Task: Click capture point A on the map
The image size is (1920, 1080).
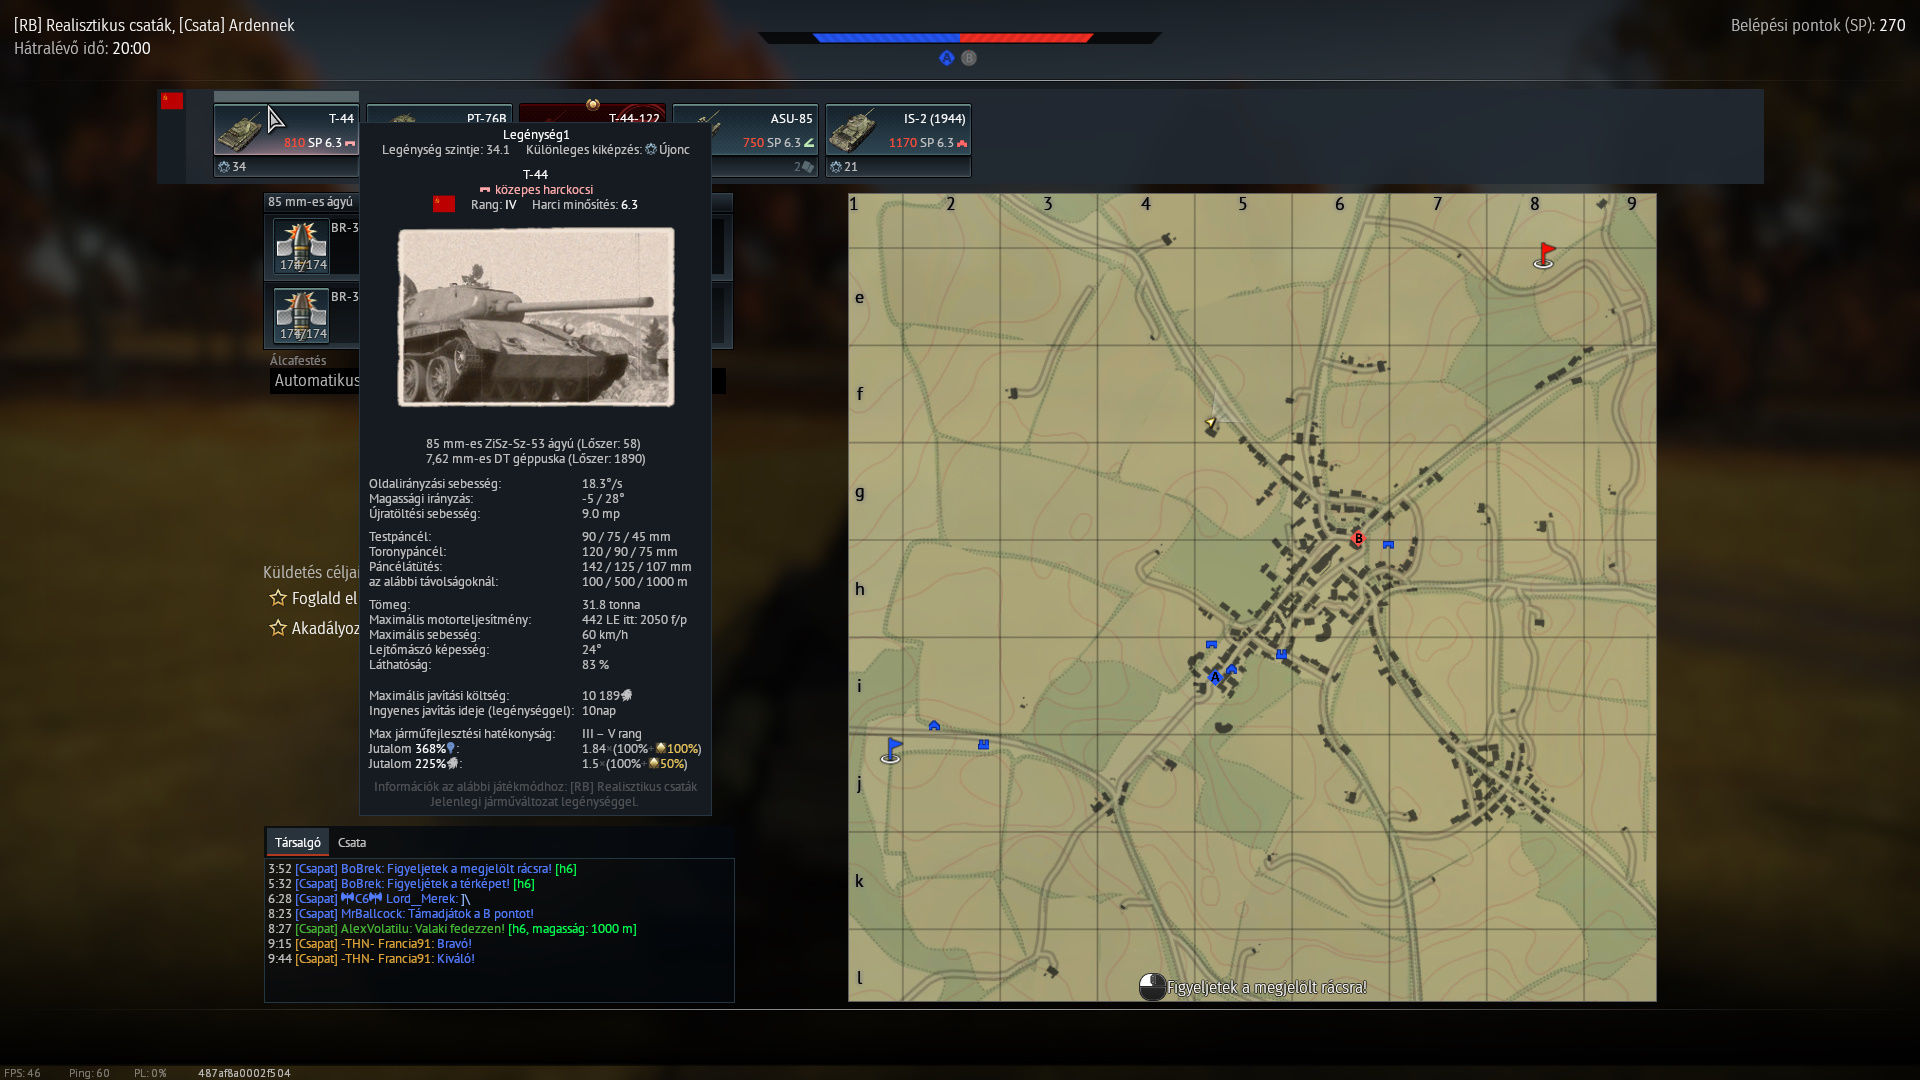Action: 1215,678
